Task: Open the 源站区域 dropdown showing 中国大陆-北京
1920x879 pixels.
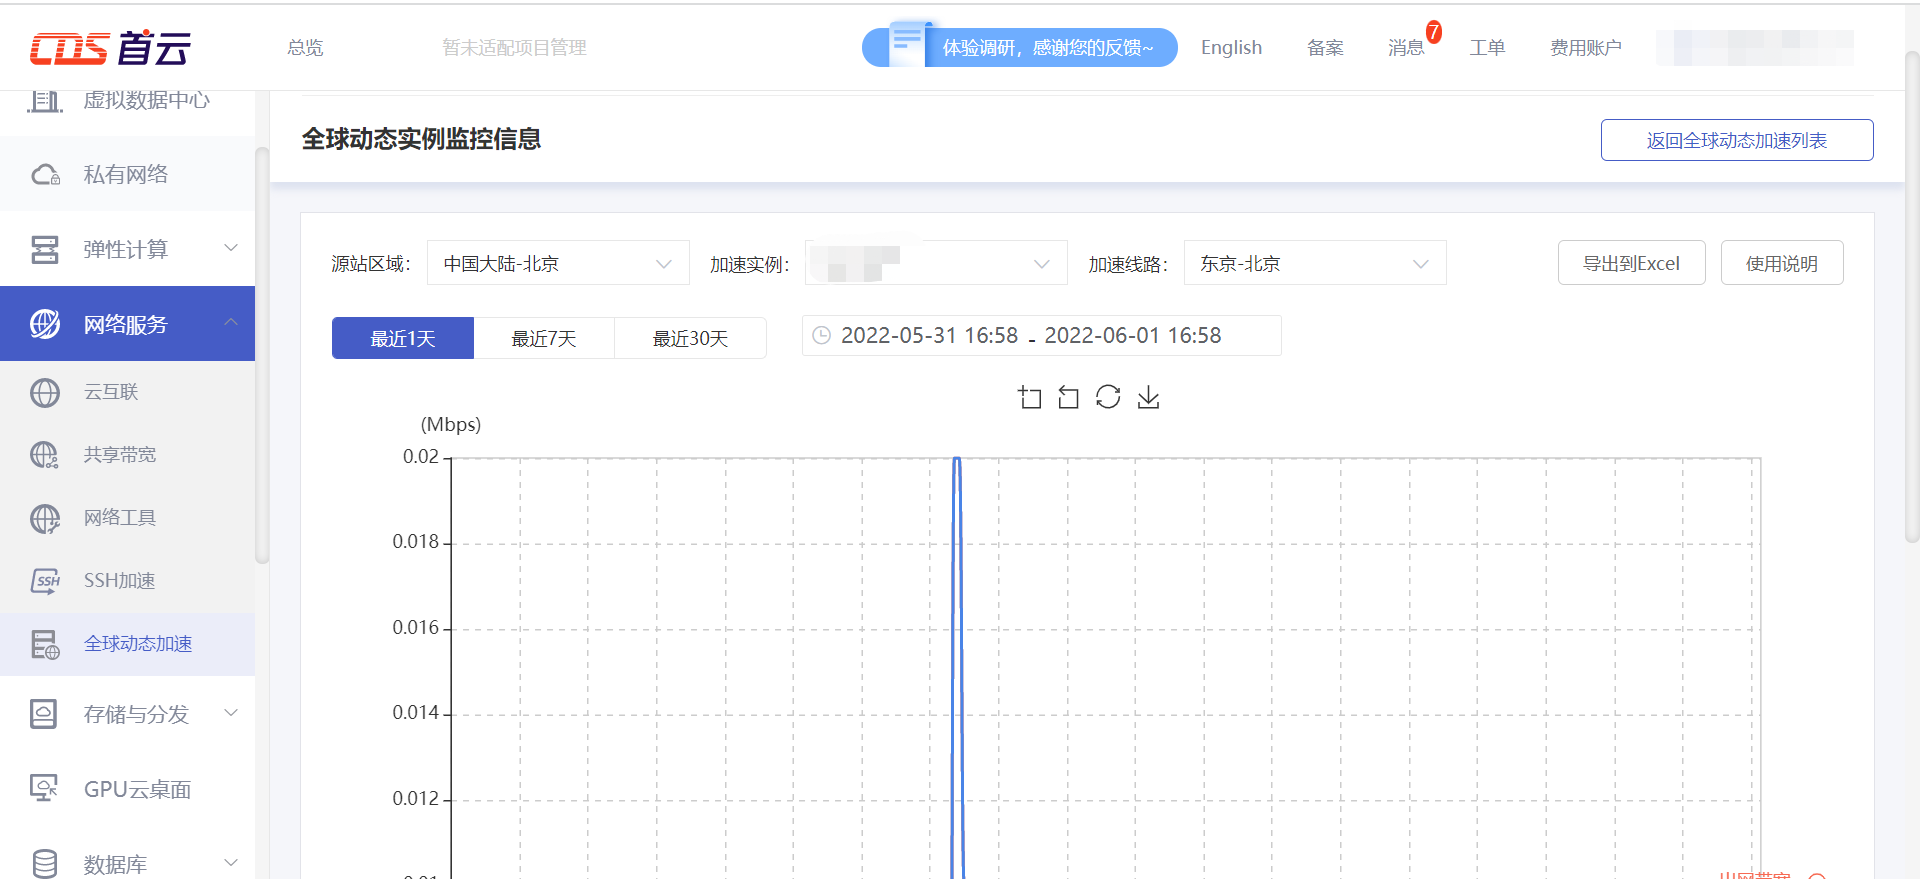Action: [558, 263]
